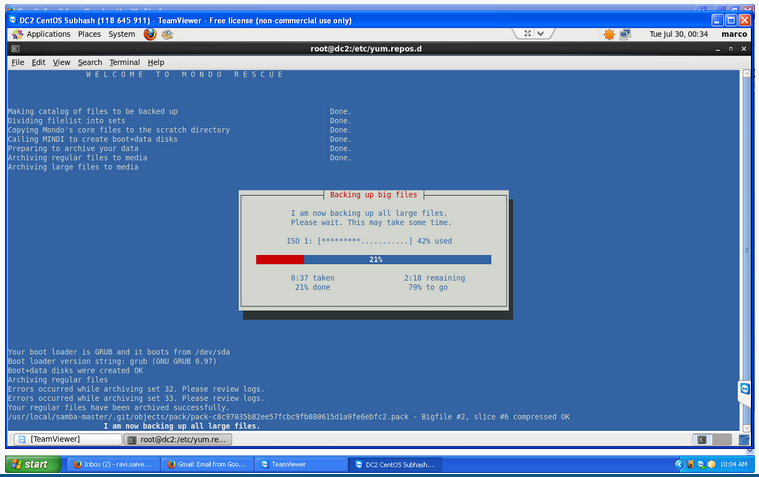
Task: Click the TeamViewer side panel icon
Action: (744, 388)
